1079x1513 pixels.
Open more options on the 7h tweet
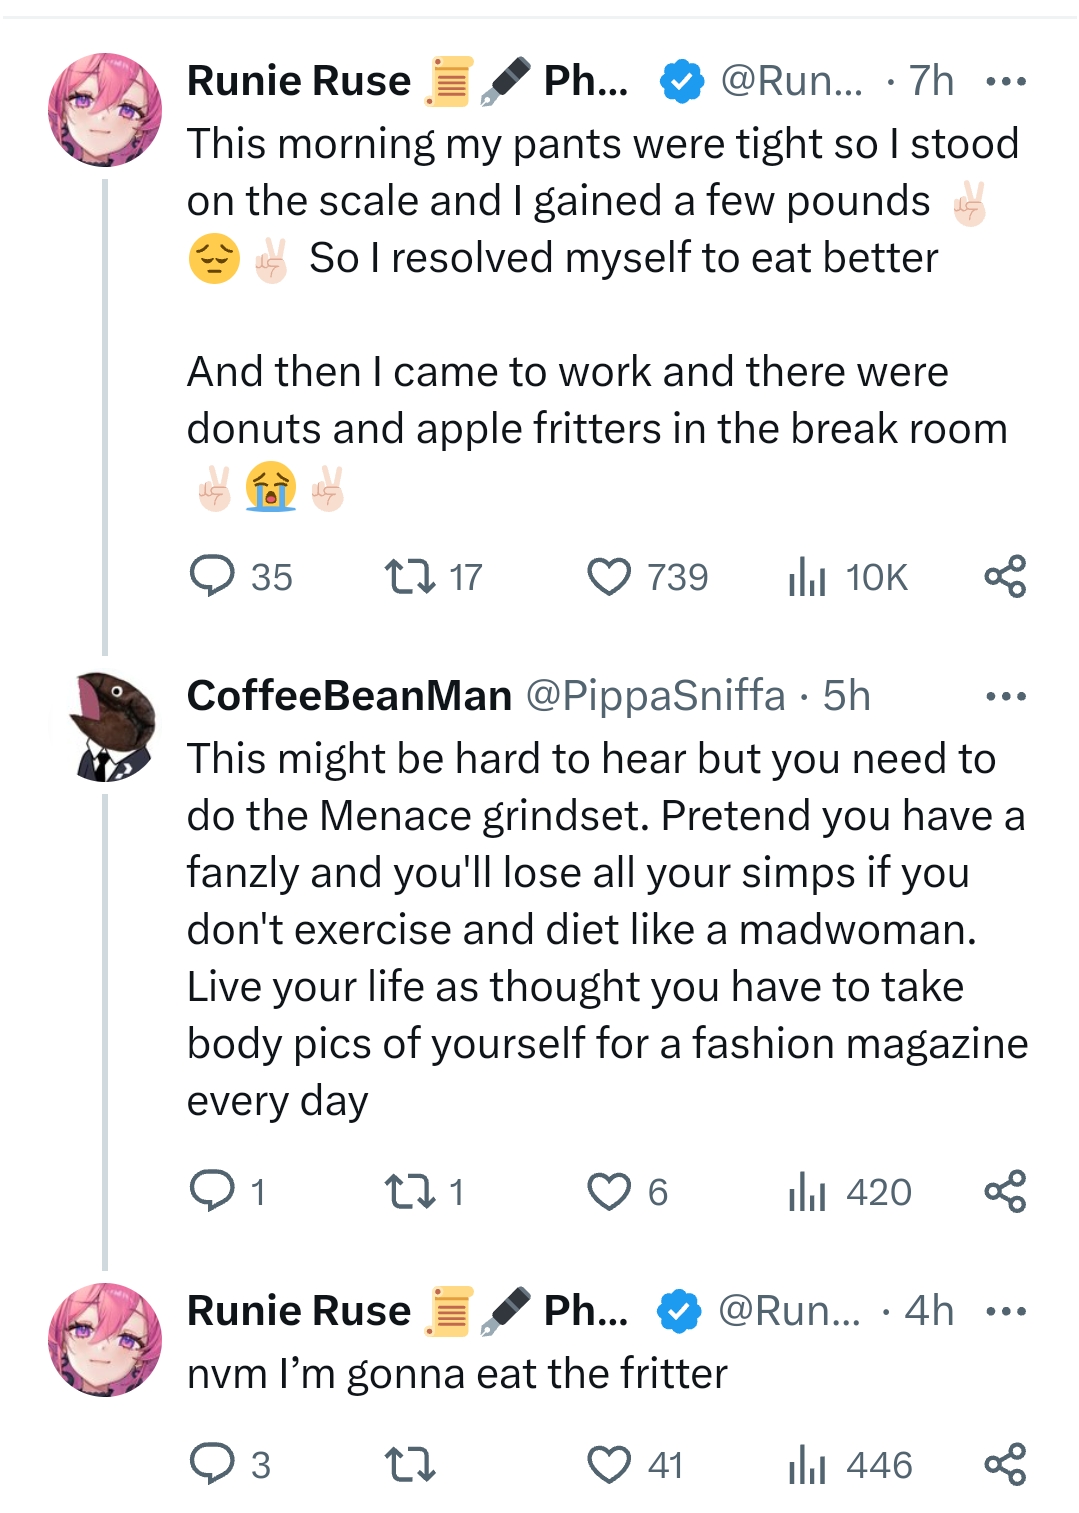point(1005,81)
